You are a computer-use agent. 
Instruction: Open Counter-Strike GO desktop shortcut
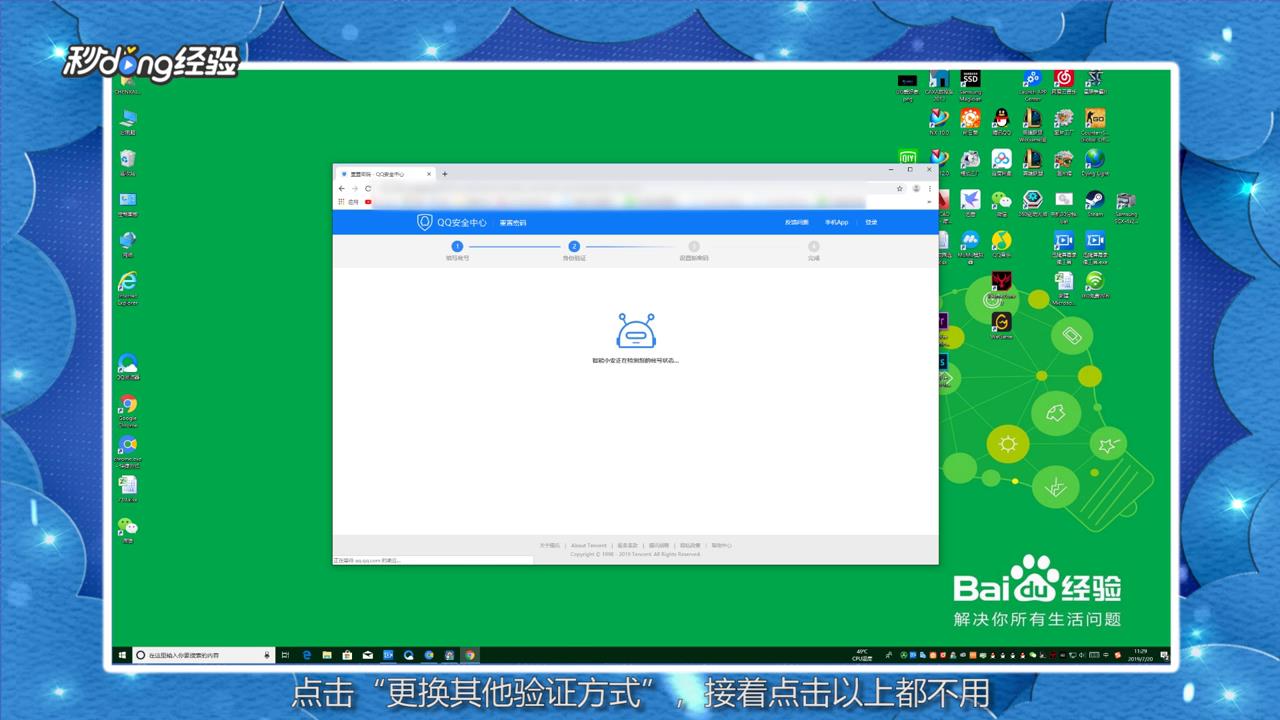pos(1095,124)
